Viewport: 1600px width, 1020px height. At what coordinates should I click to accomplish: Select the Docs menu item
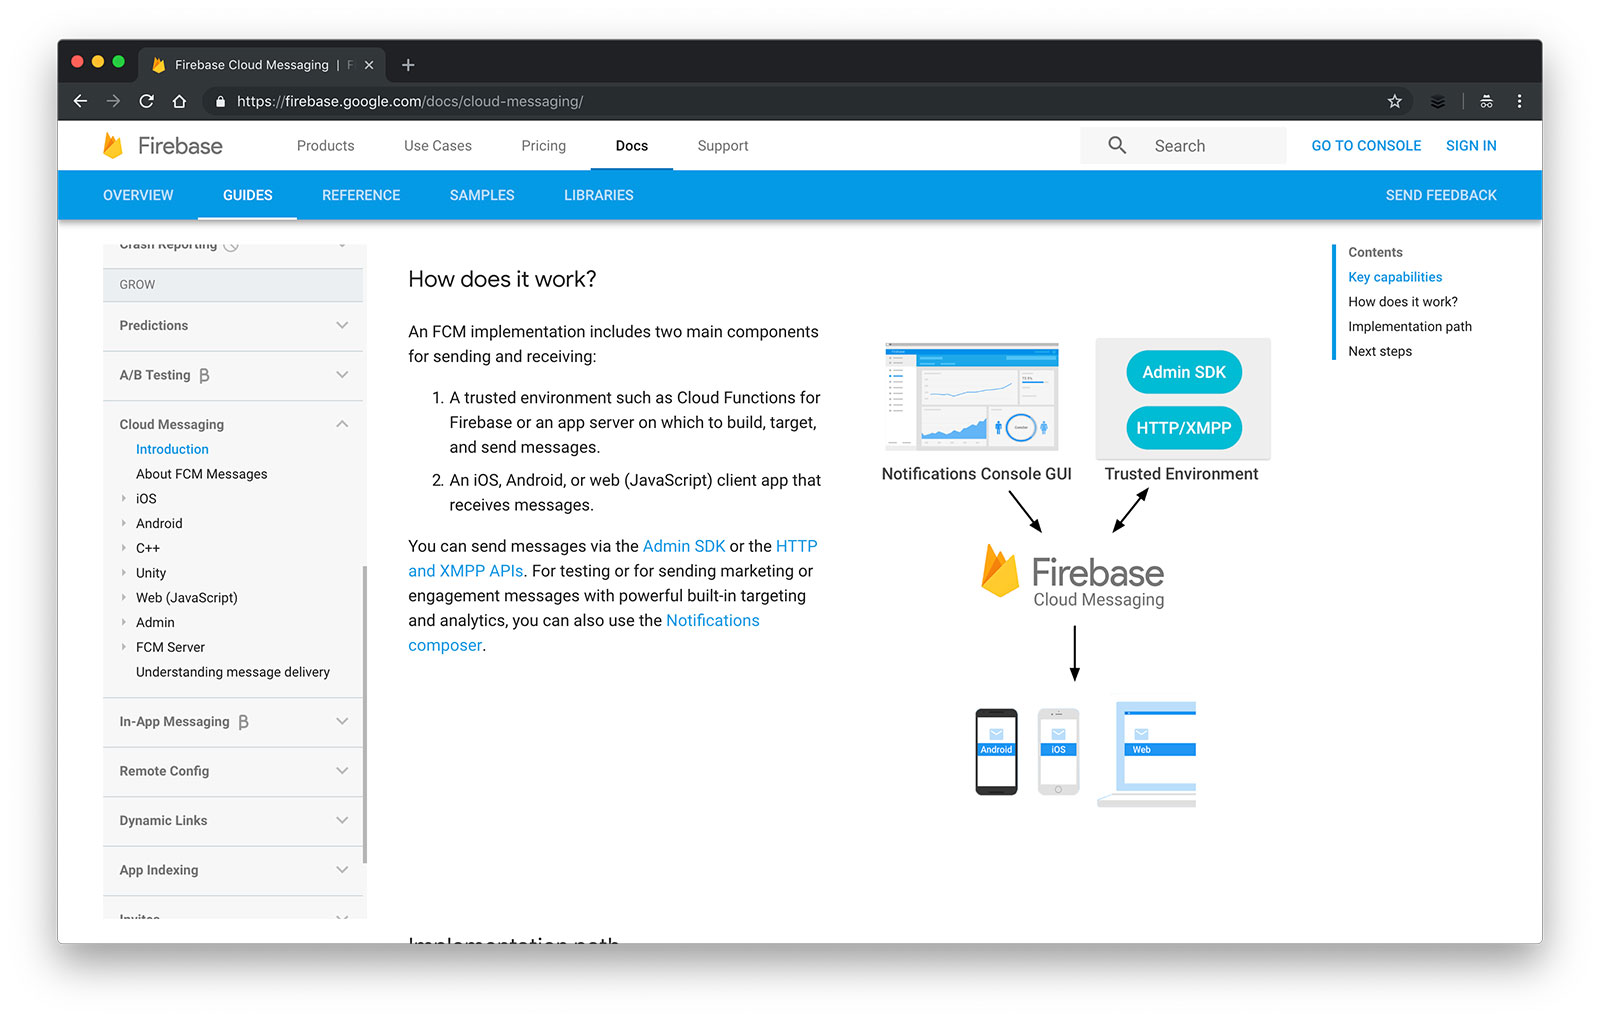click(x=631, y=146)
